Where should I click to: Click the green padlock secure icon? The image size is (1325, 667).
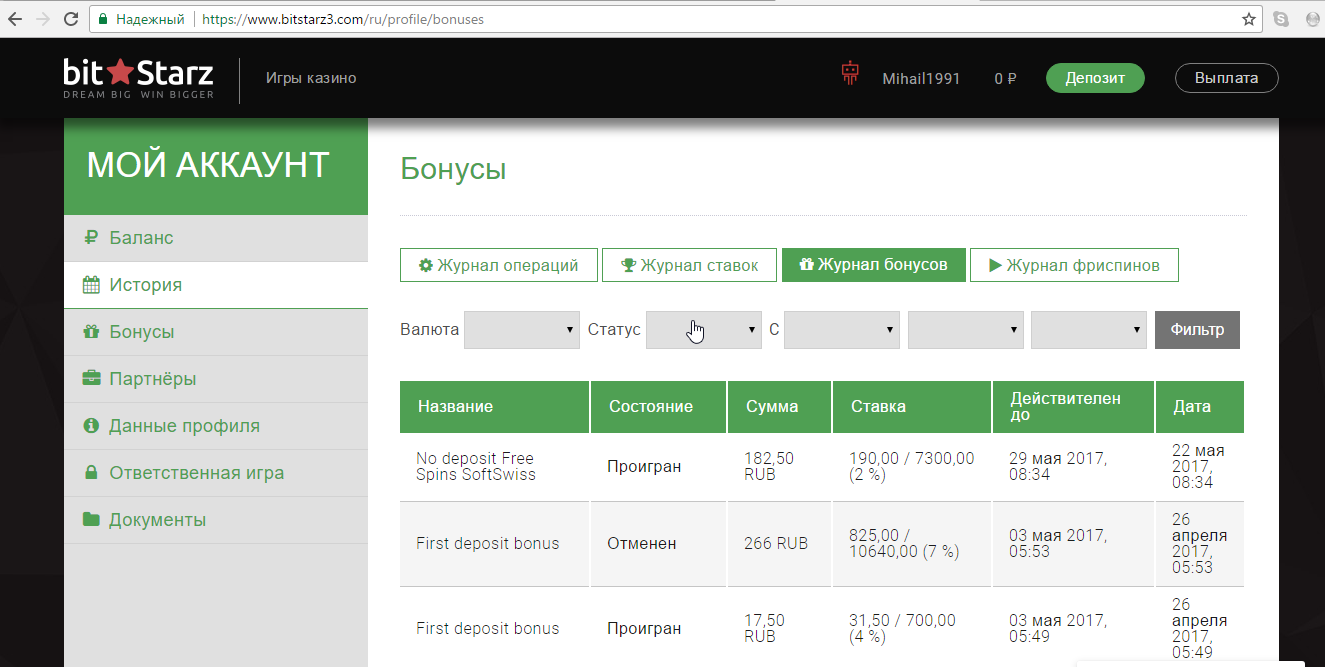pyautogui.click(x=102, y=19)
